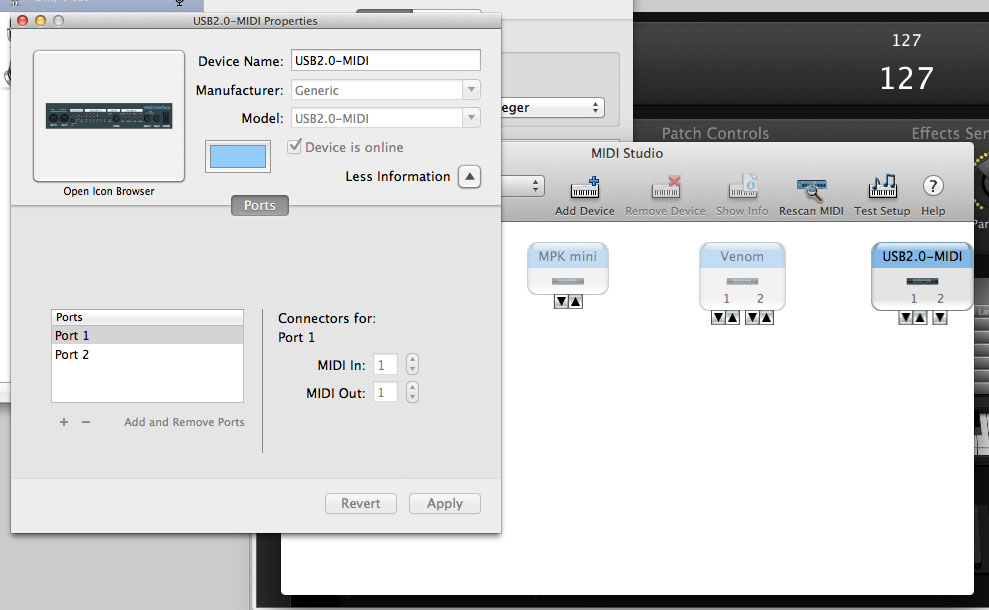Select the Venom device
Viewport: 989px width, 610px height.
(742, 276)
